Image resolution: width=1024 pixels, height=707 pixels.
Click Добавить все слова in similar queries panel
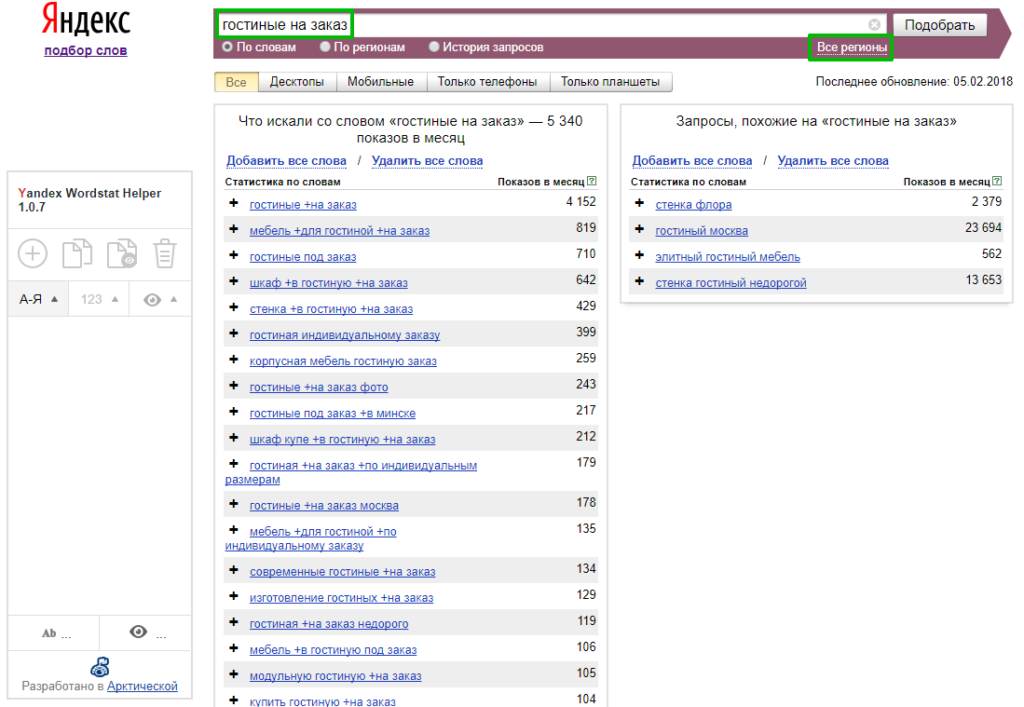click(x=692, y=161)
